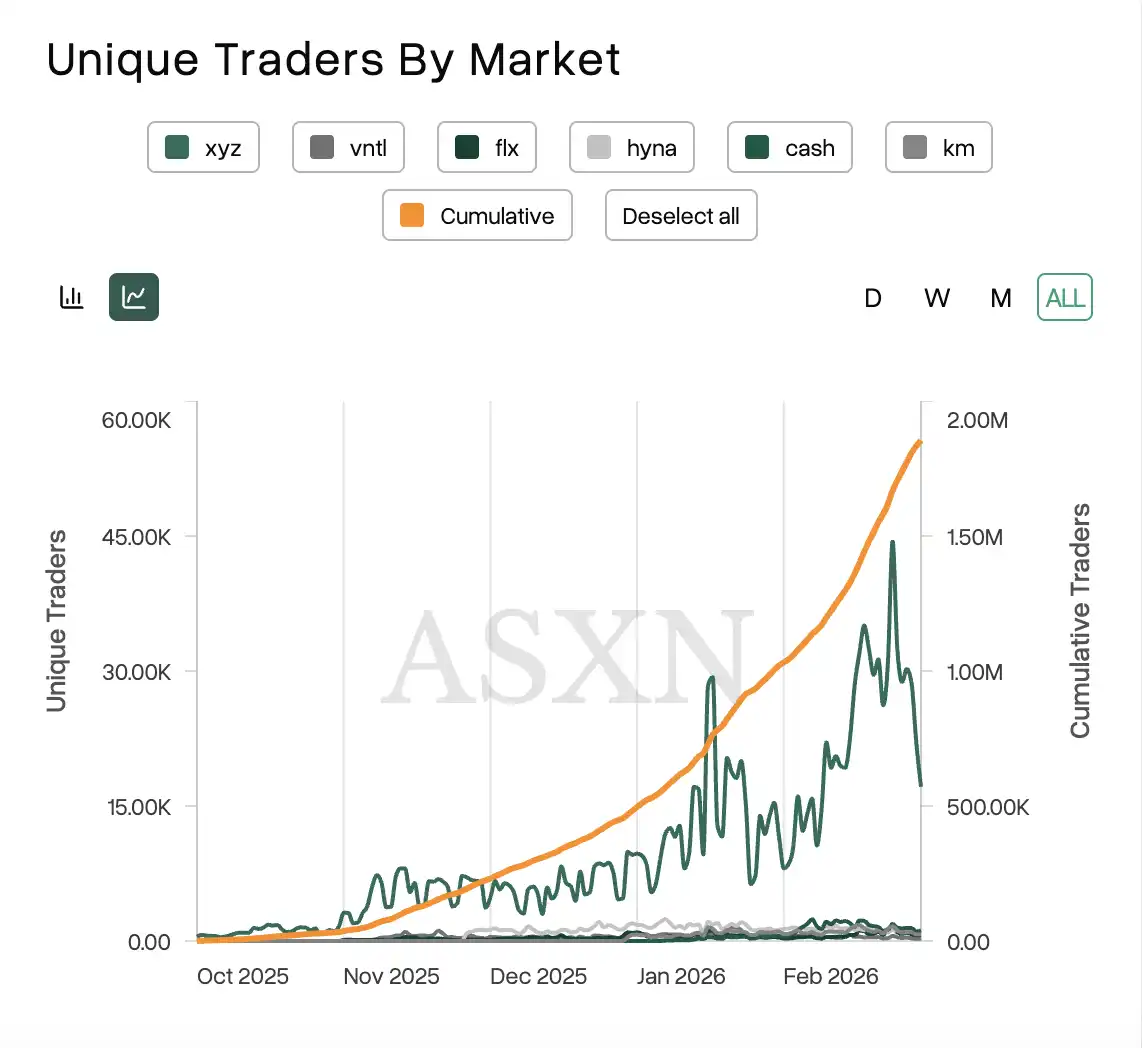The height and width of the screenshot is (1048, 1142).
Task: Toggle the xyz market series
Action: (x=203, y=148)
